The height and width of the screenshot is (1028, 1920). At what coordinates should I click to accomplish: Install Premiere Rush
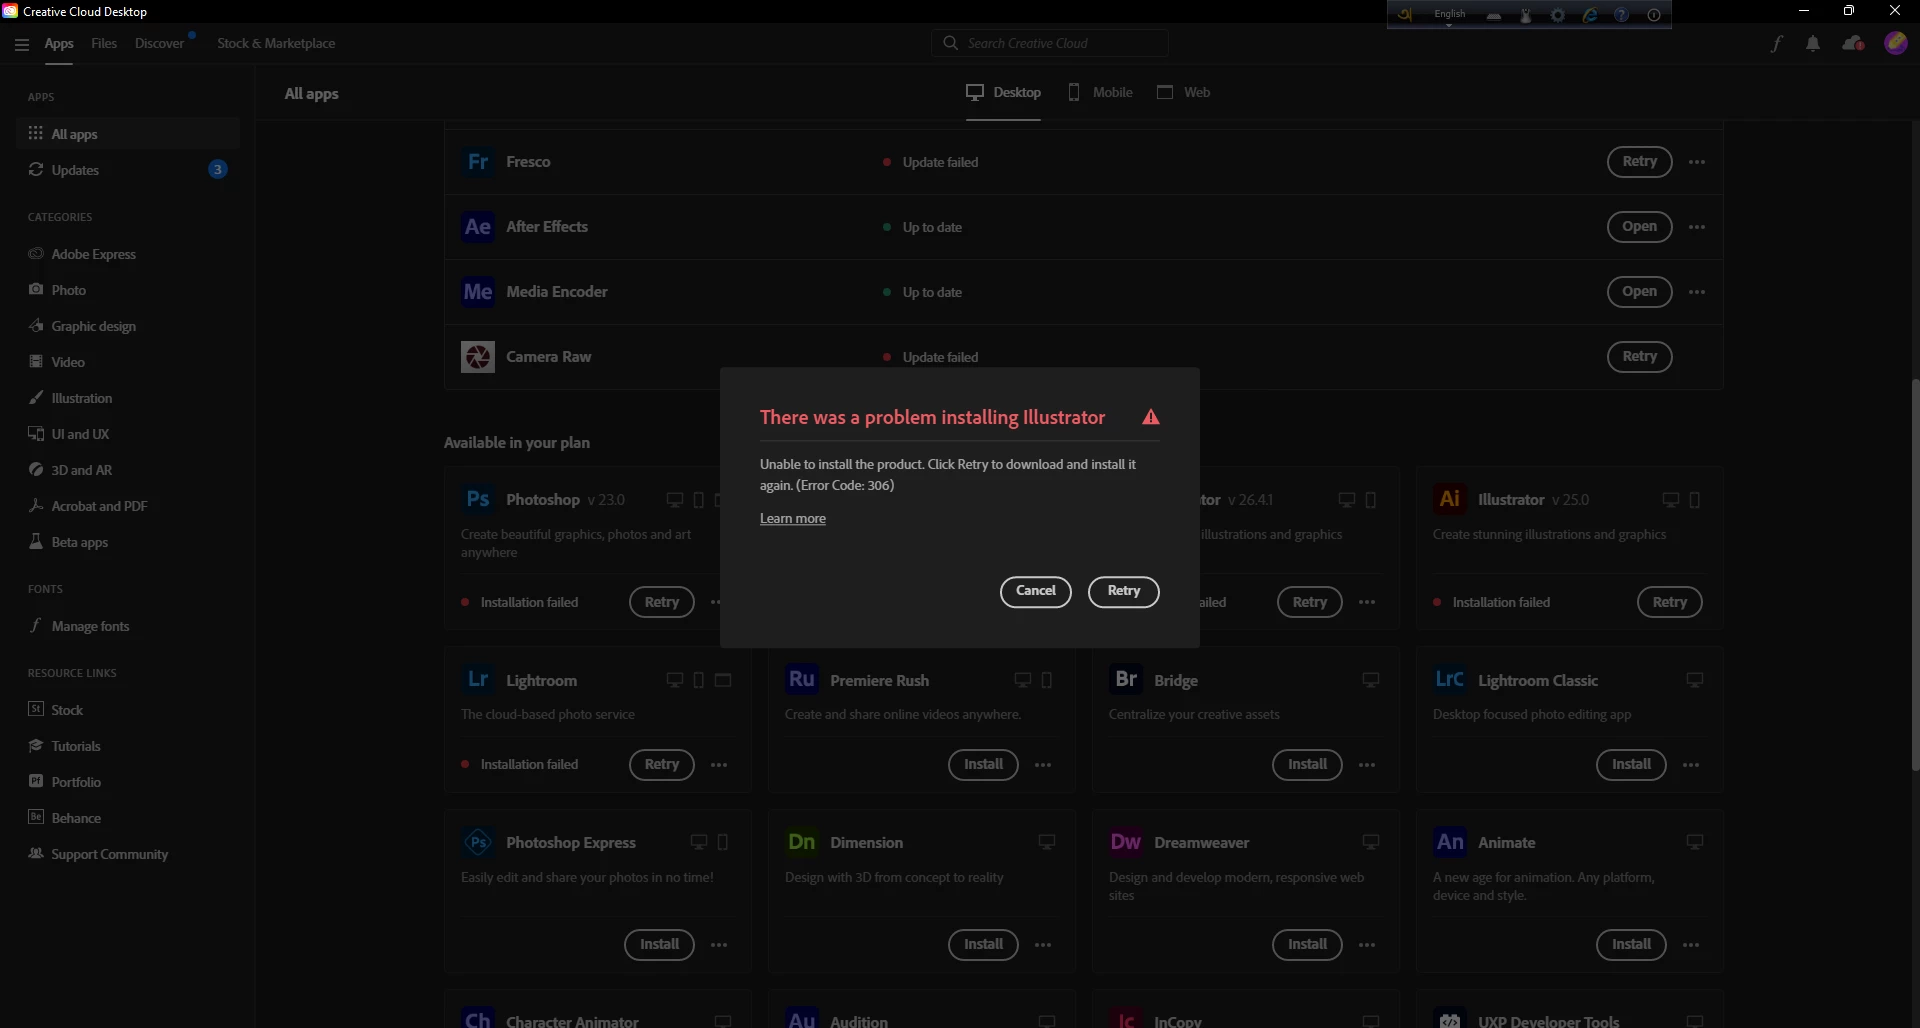pos(983,765)
